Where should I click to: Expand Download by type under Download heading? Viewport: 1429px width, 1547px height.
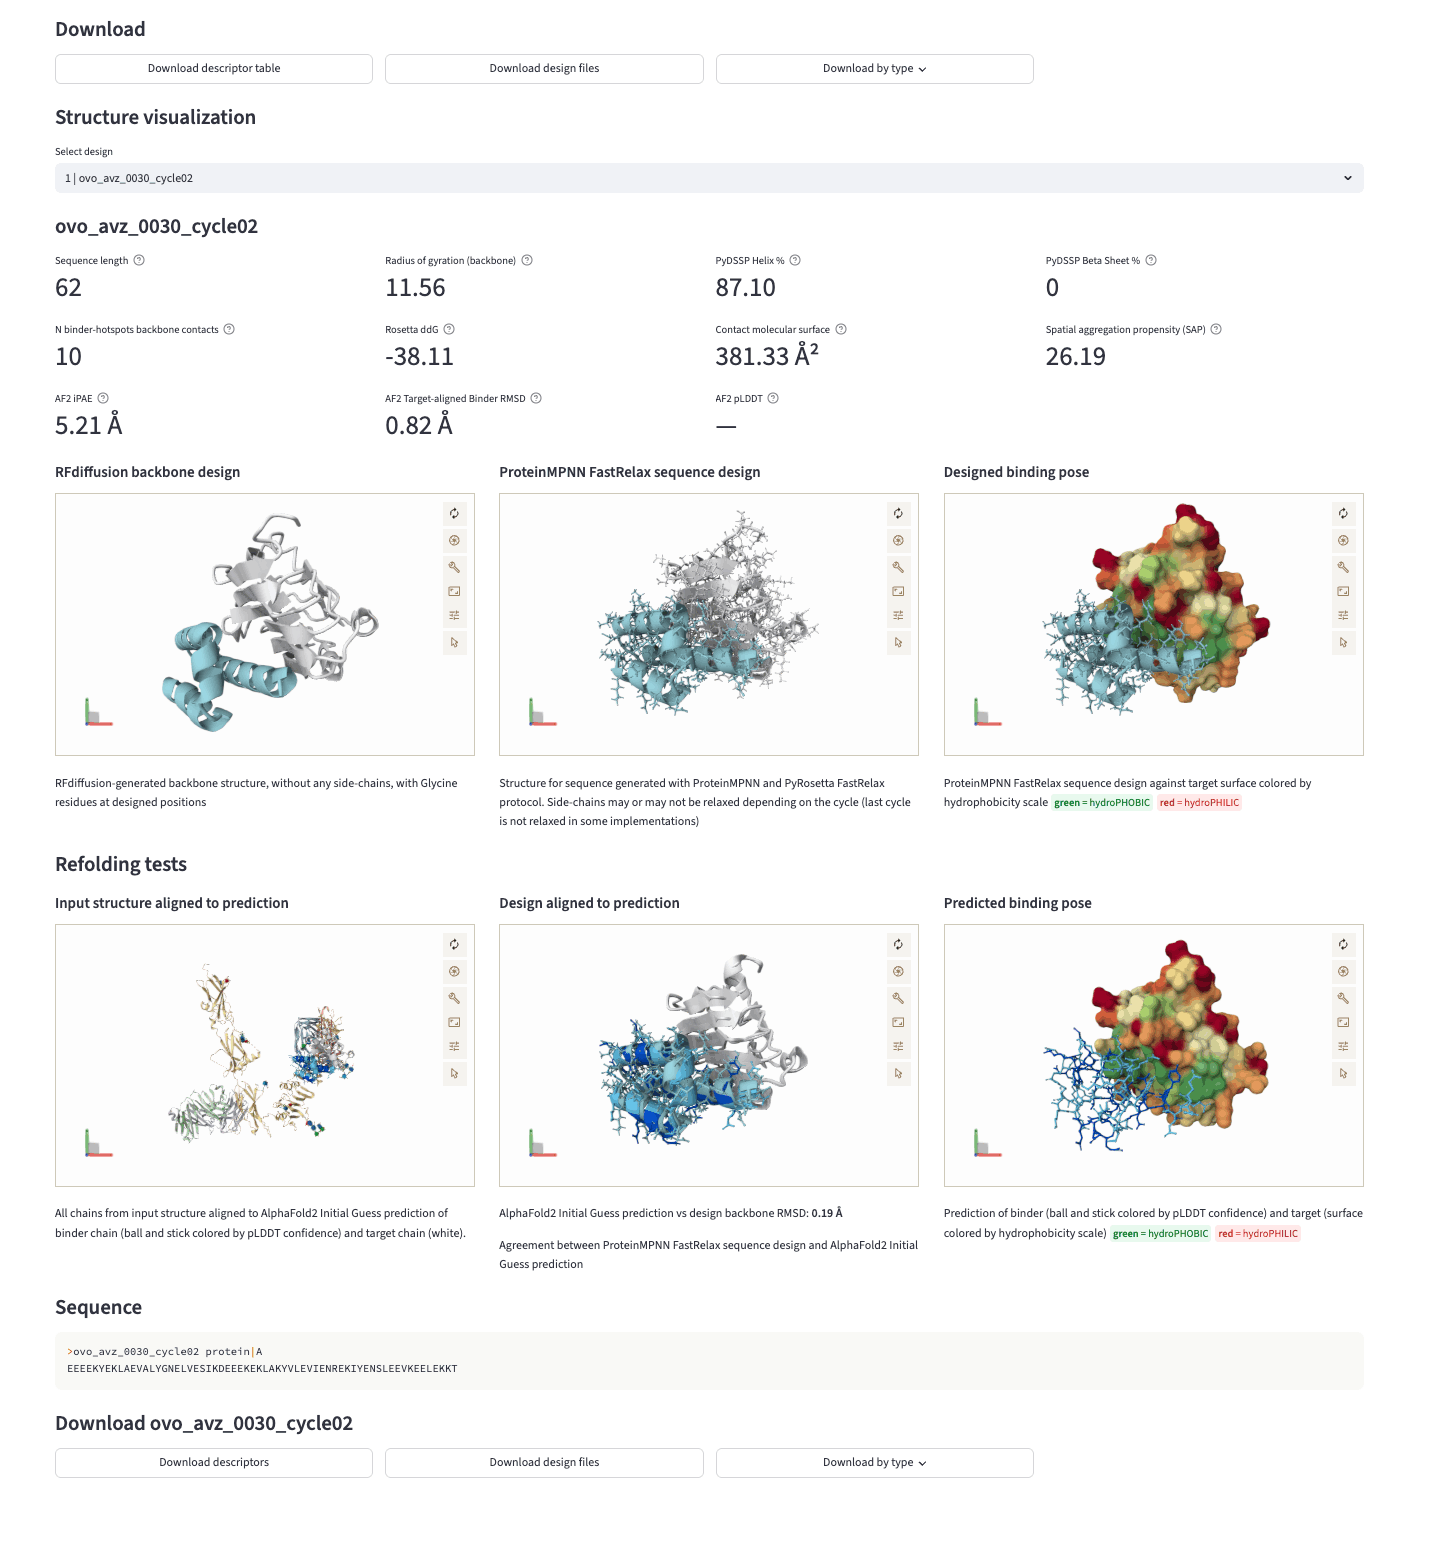(874, 69)
